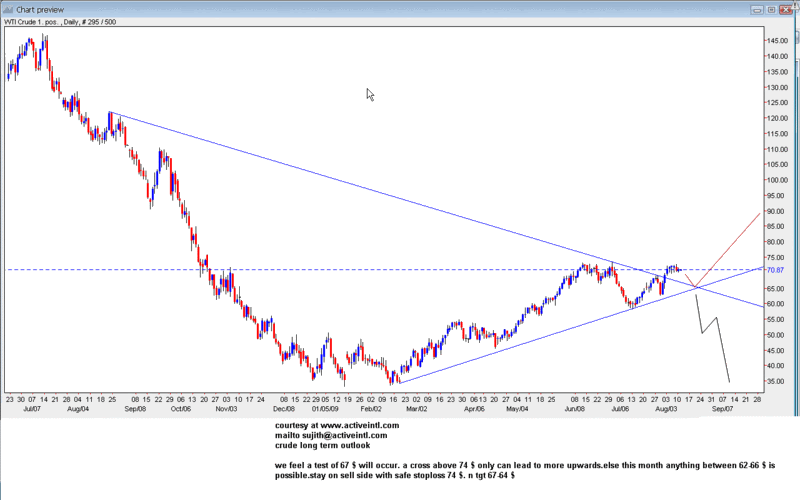Maximize the Chart preview window
Screen dimensions: 800x500
click(772, 7)
